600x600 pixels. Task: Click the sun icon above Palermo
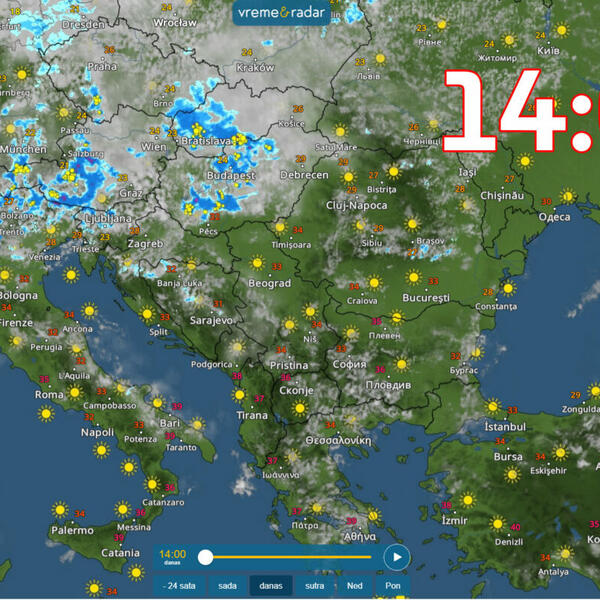pos(60,512)
